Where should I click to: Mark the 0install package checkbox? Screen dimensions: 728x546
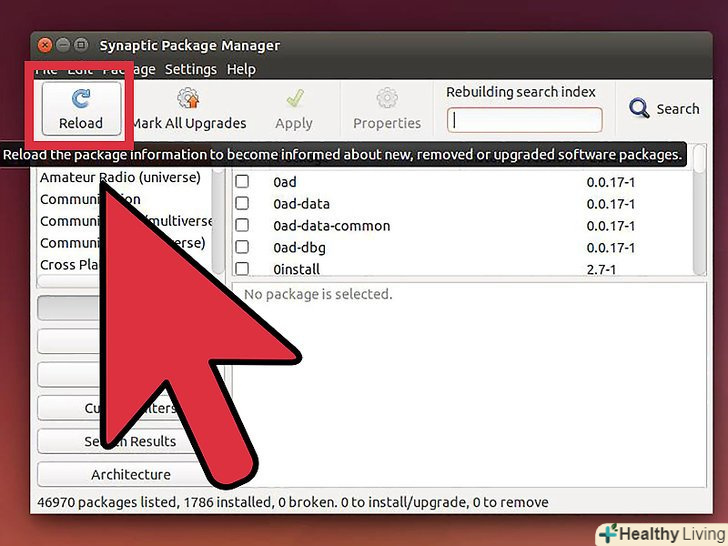pyautogui.click(x=242, y=268)
